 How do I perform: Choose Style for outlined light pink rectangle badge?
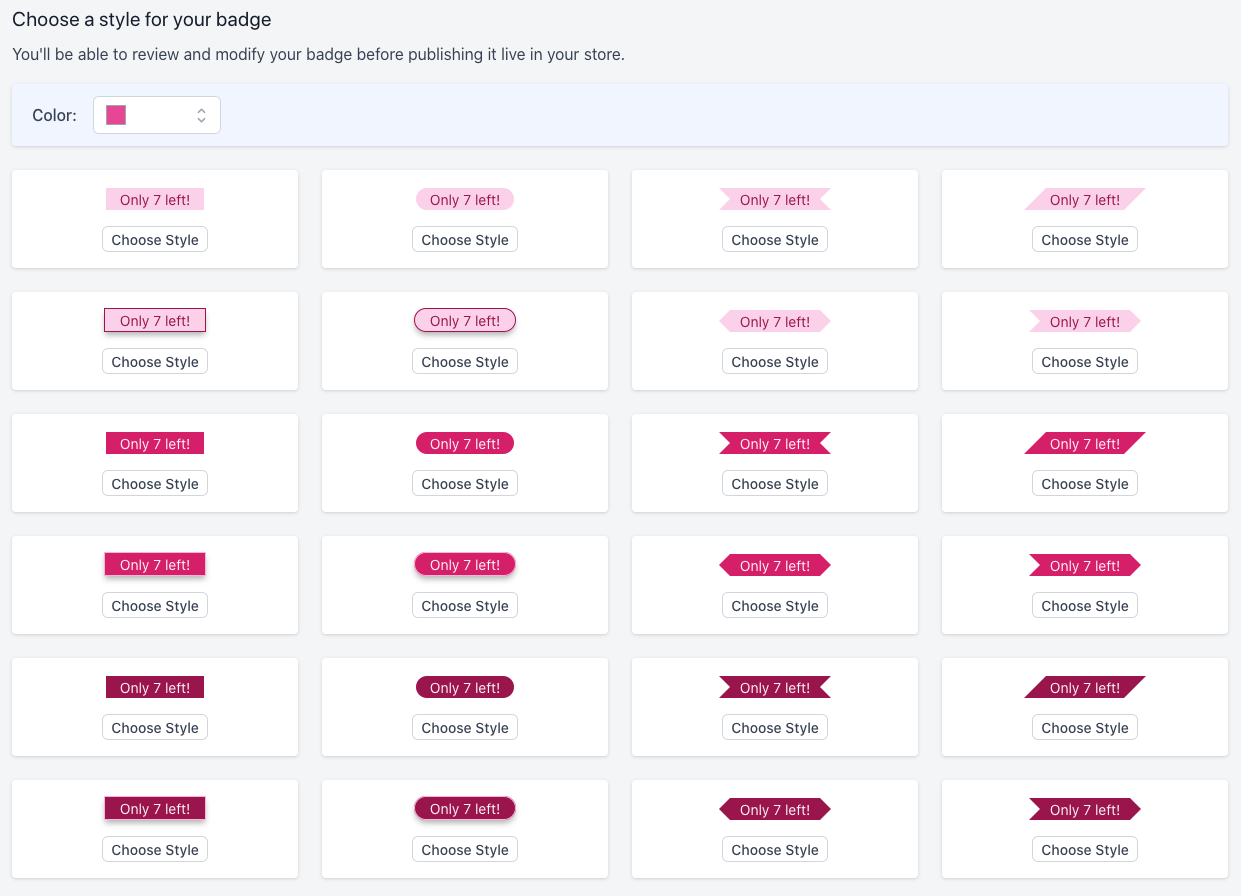[155, 362]
